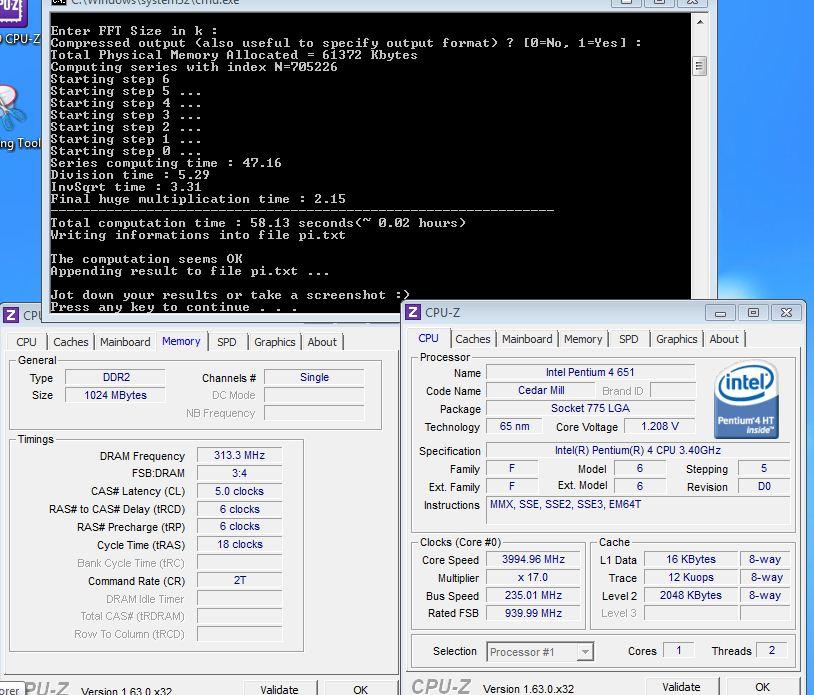Click the 16 KBytes L1 Data value
Screen dimensions: 814x695
click(690, 560)
